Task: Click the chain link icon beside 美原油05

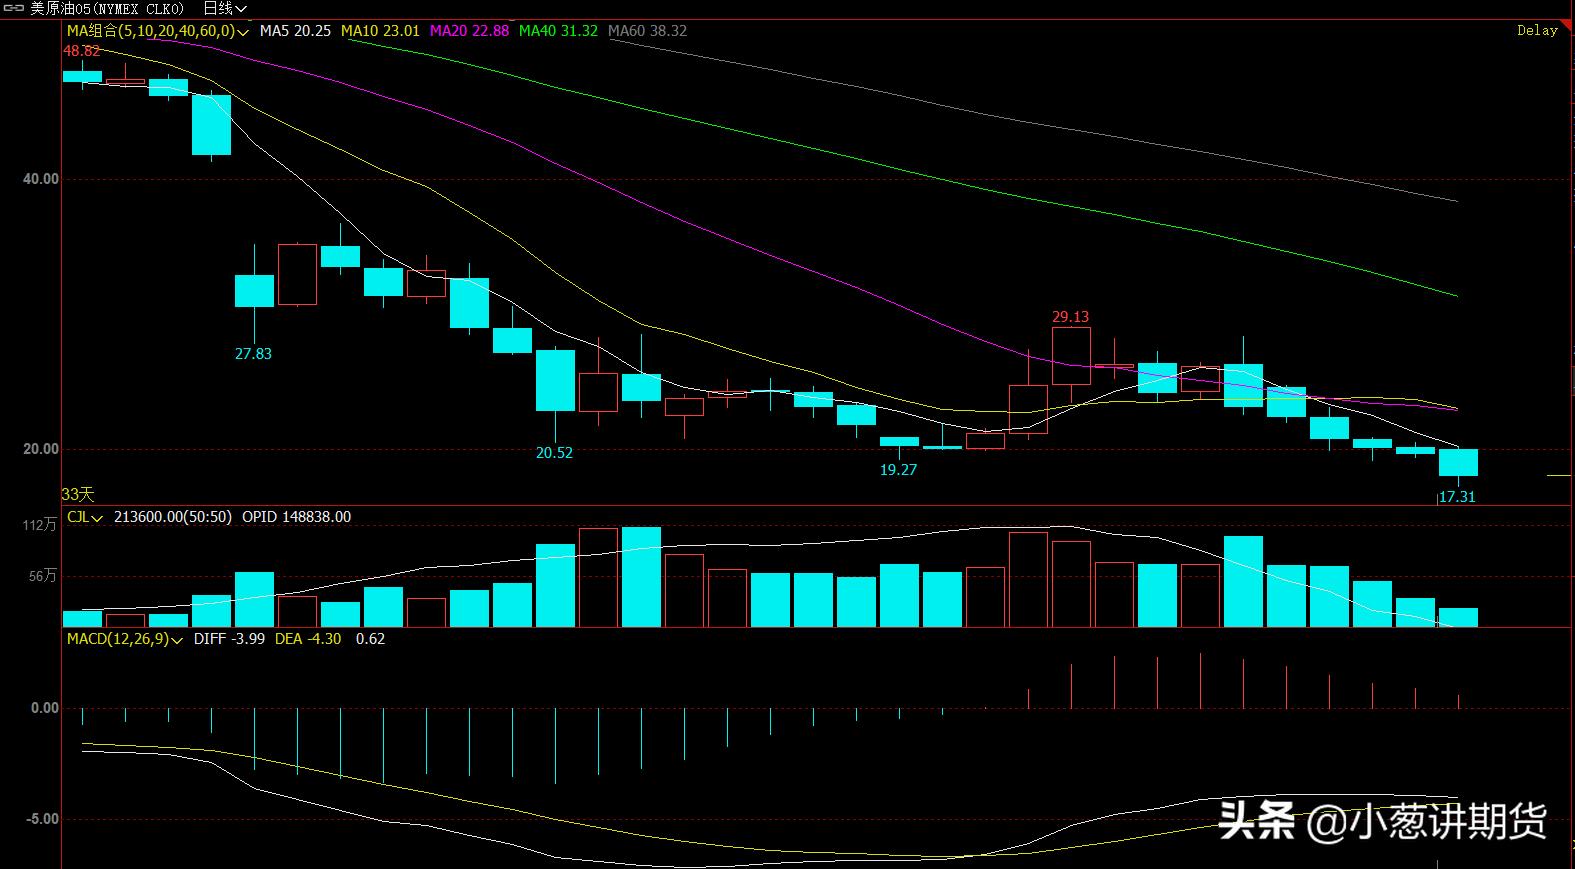Action: pos(14,8)
